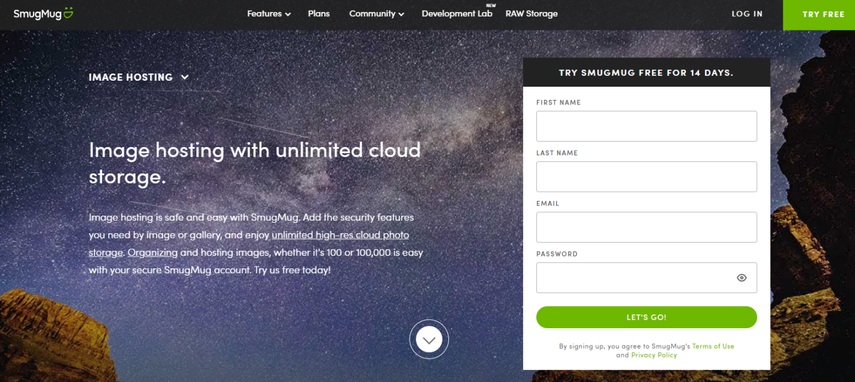
Task: Go to the Plans page
Action: coord(318,14)
